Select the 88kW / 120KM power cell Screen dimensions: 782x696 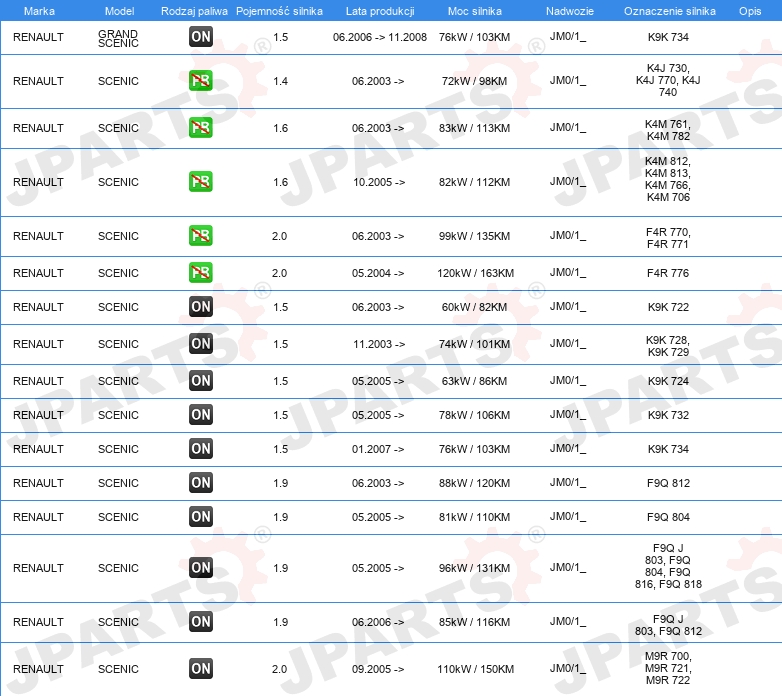click(474, 483)
